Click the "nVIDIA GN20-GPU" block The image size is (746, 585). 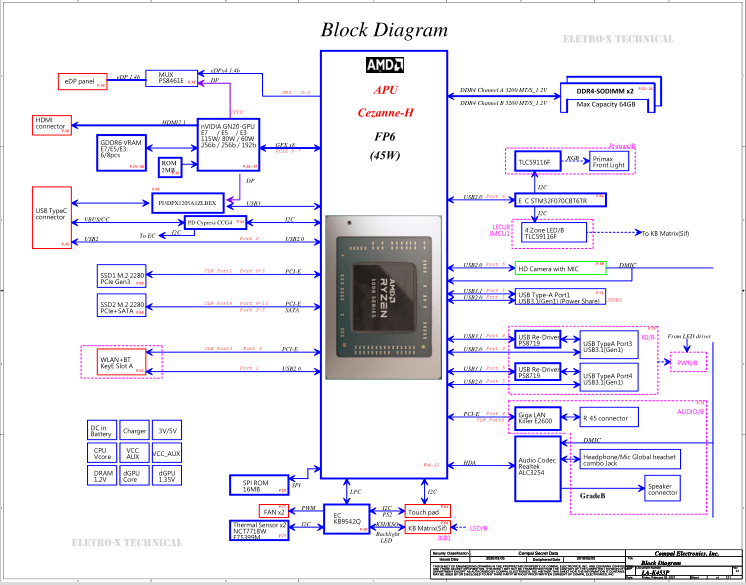(228, 145)
